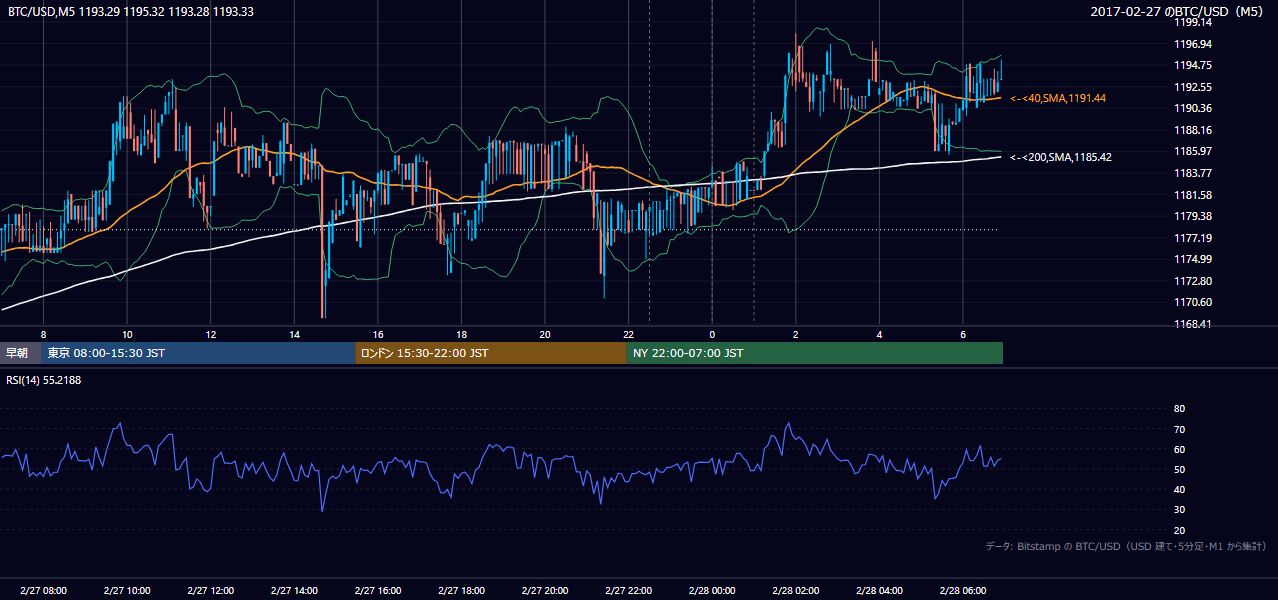Click the Bitstamp data source note
1278x600 pixels.
click(x=1126, y=546)
